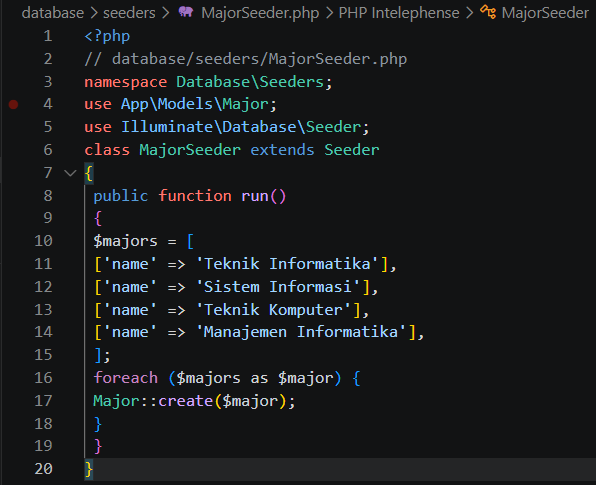Image resolution: width=596 pixels, height=485 pixels.
Task: Click 'Major' class reference on line 17
Action: point(116,401)
